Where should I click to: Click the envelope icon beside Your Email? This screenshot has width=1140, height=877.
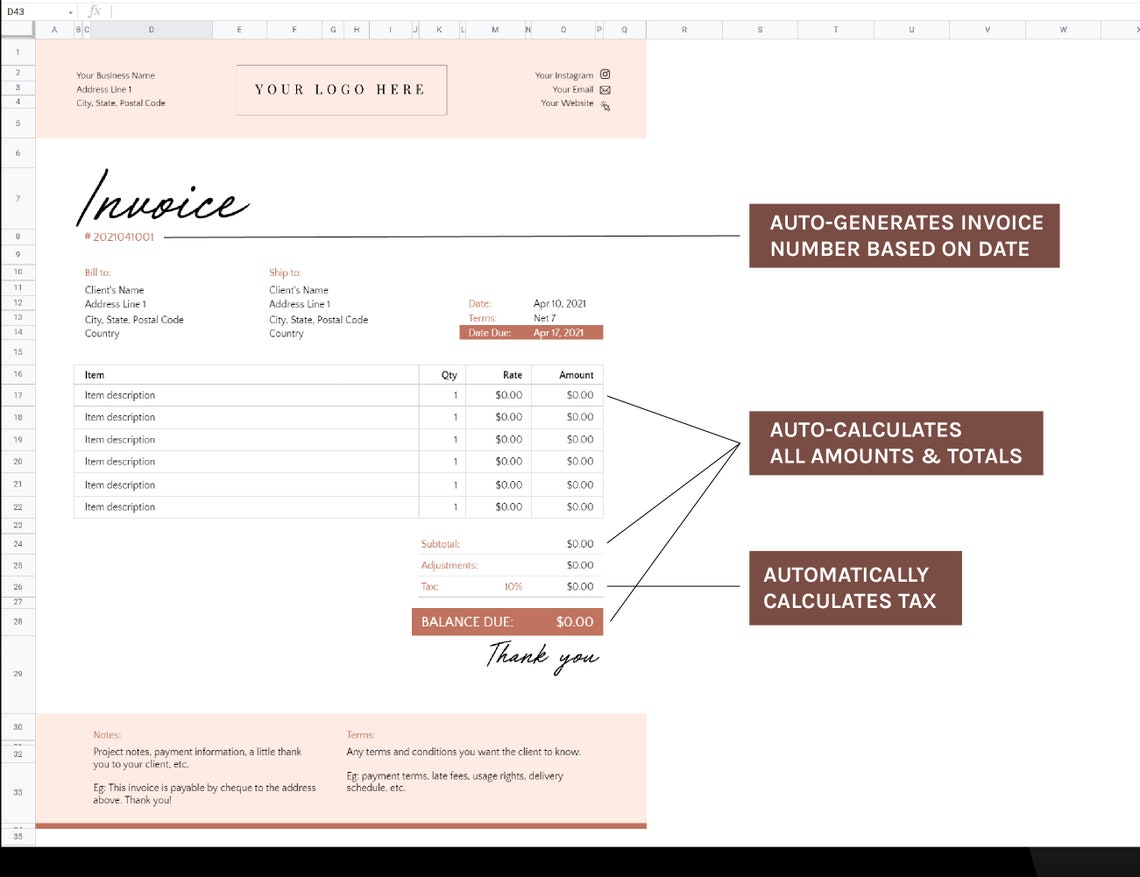[x=605, y=89]
